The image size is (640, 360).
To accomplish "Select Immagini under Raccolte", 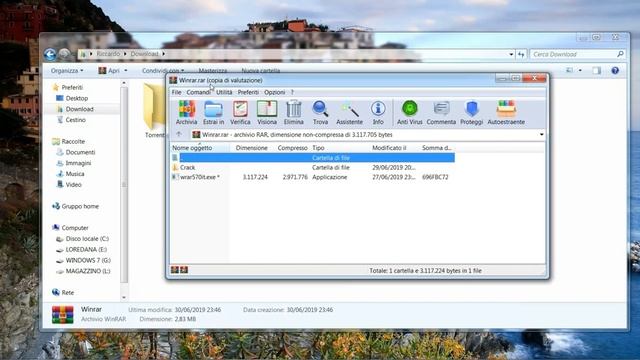I will 78,163.
